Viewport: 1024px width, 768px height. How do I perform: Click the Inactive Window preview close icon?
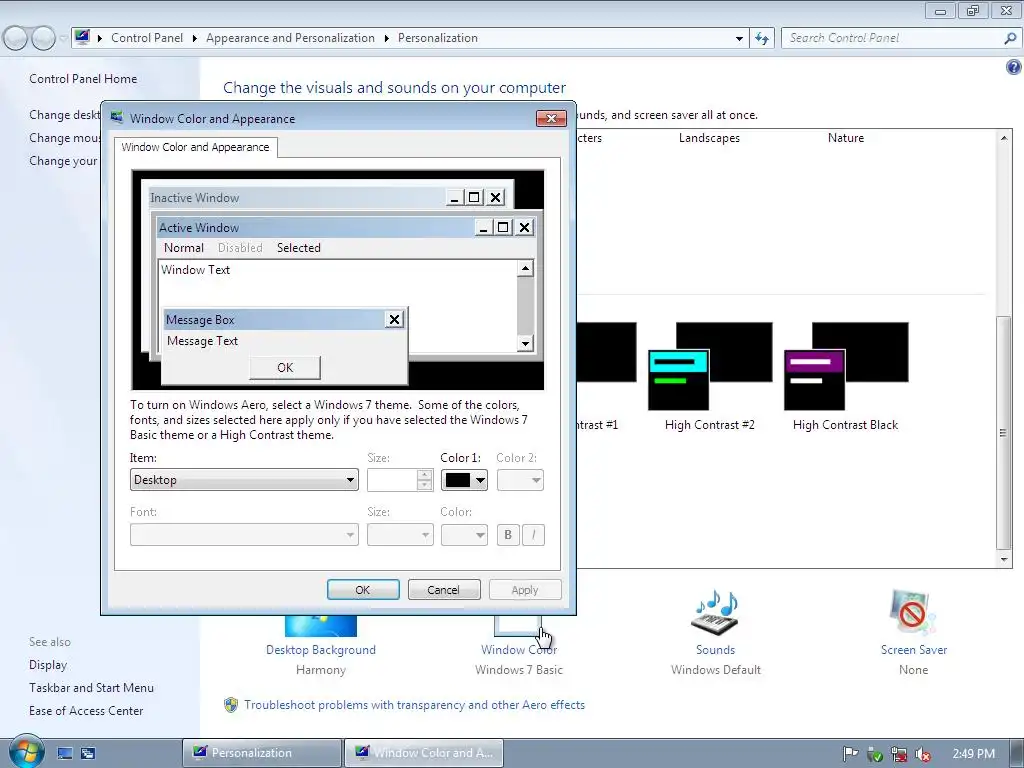click(x=496, y=197)
